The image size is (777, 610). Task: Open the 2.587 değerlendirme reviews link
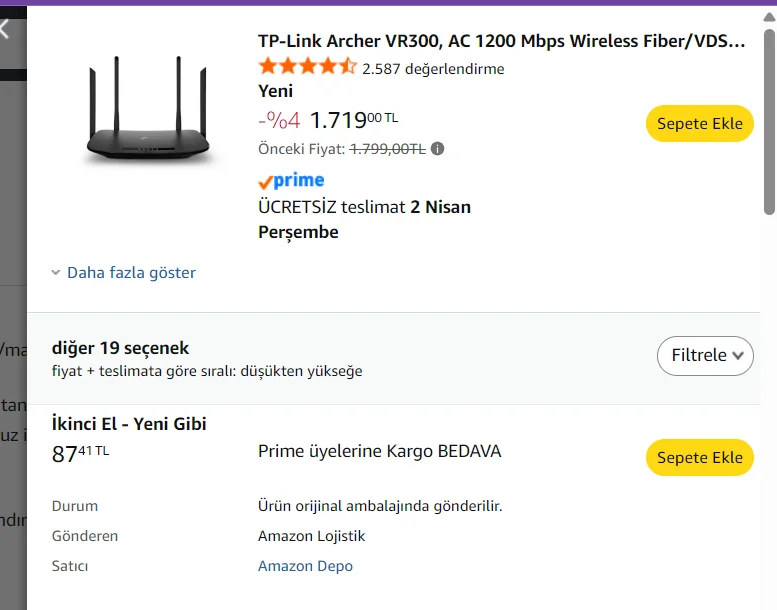[x=433, y=69]
